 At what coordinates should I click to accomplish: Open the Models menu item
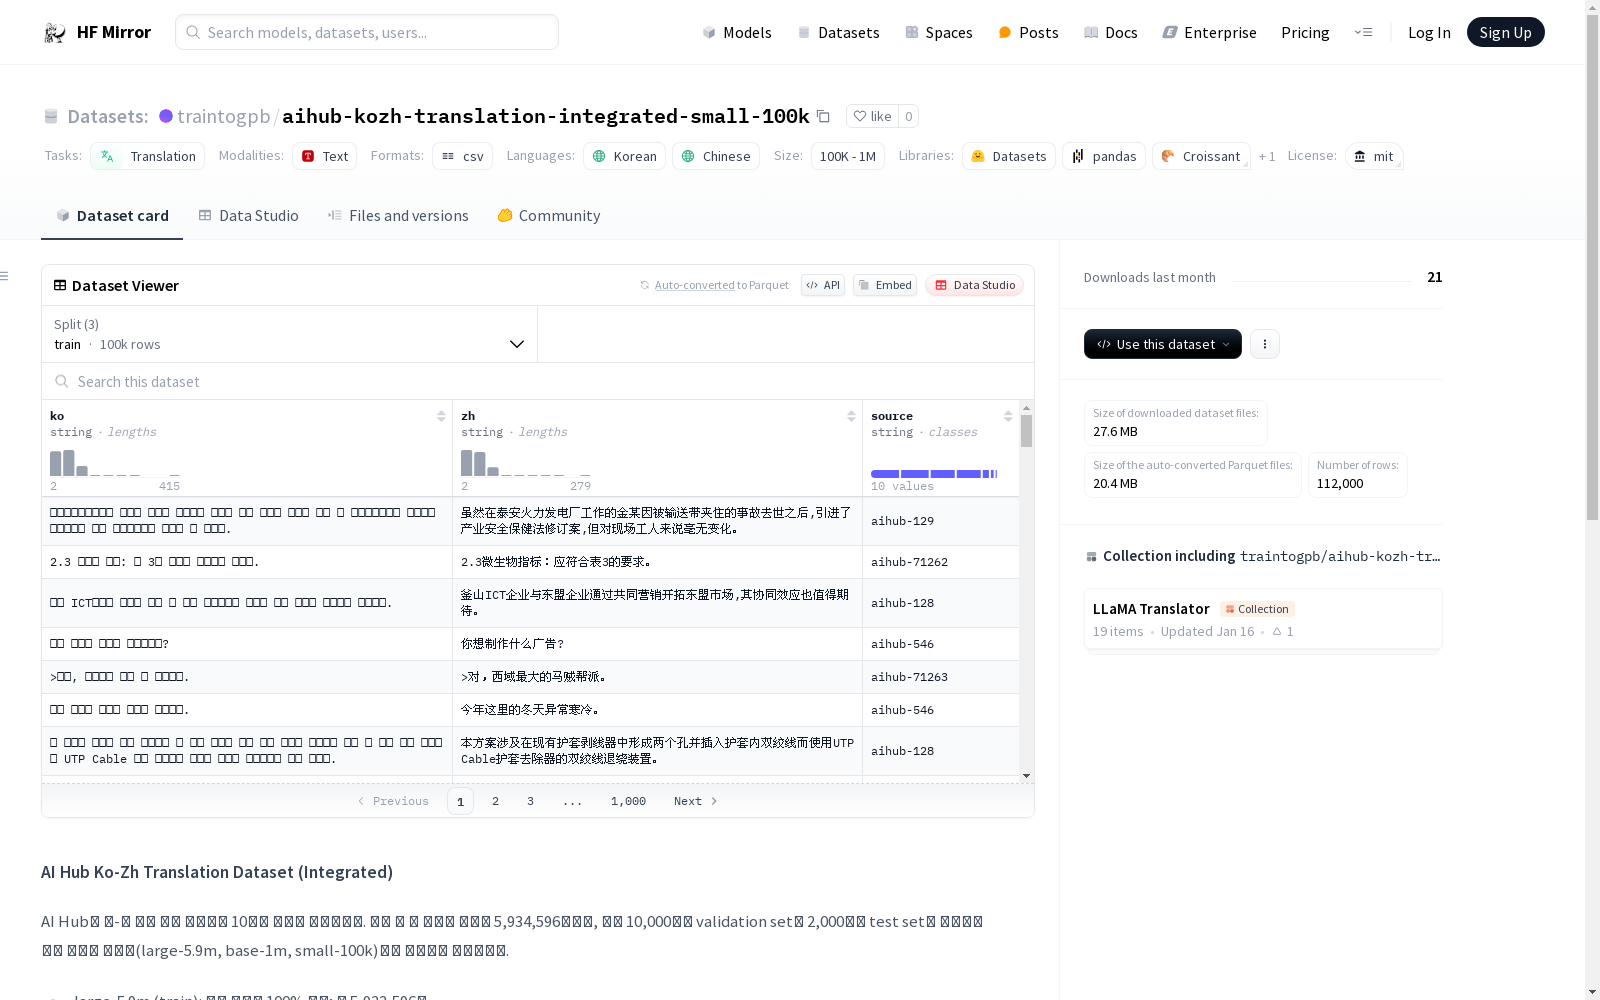pyautogui.click(x=737, y=32)
